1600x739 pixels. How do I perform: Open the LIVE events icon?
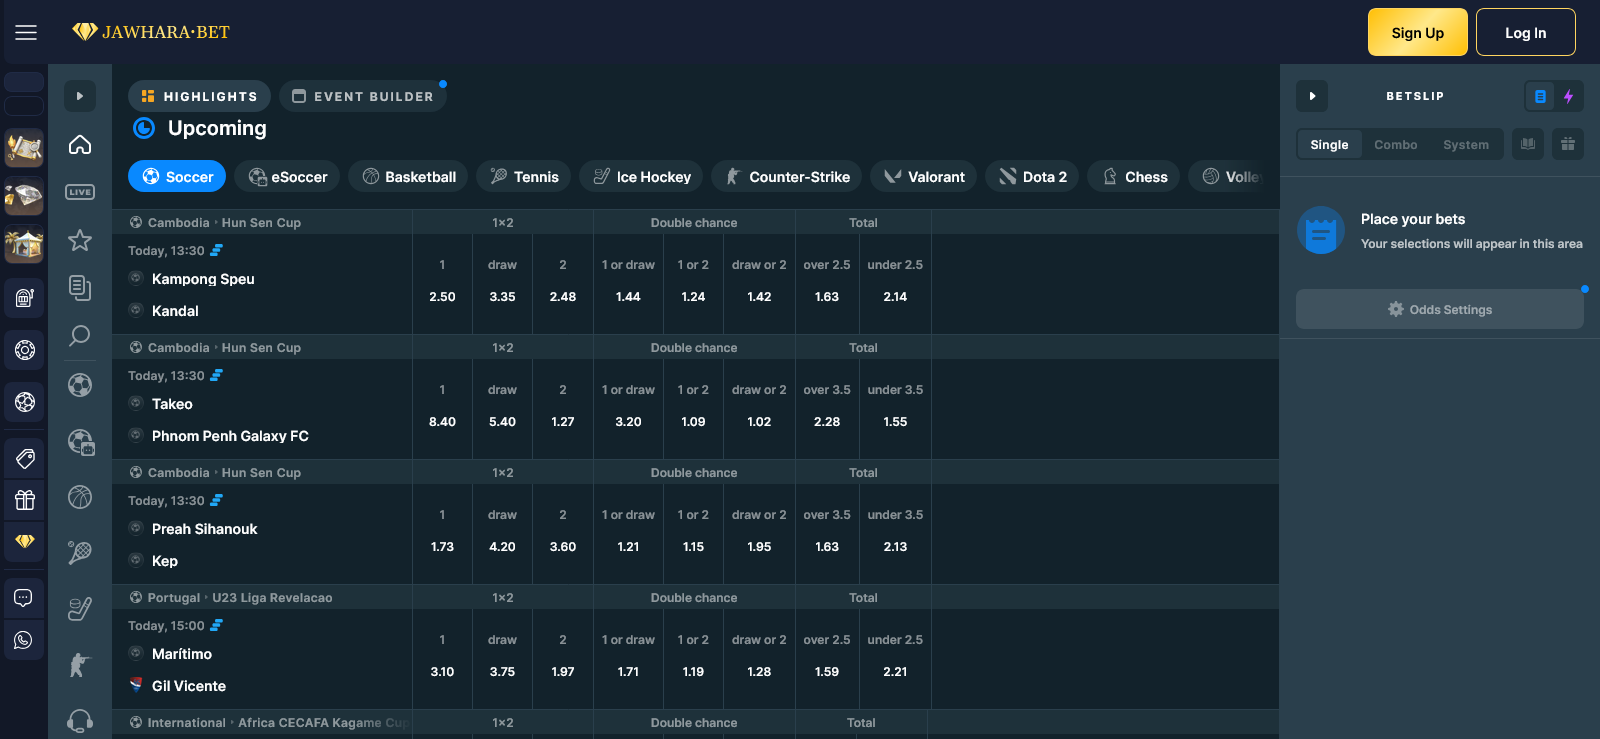[x=80, y=192]
